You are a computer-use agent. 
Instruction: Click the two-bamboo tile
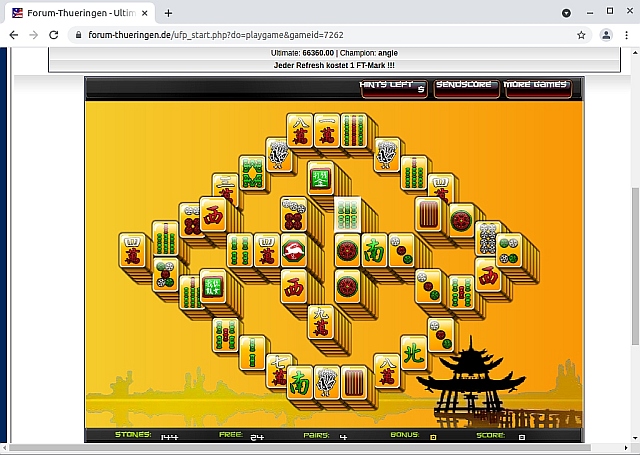pos(252,353)
